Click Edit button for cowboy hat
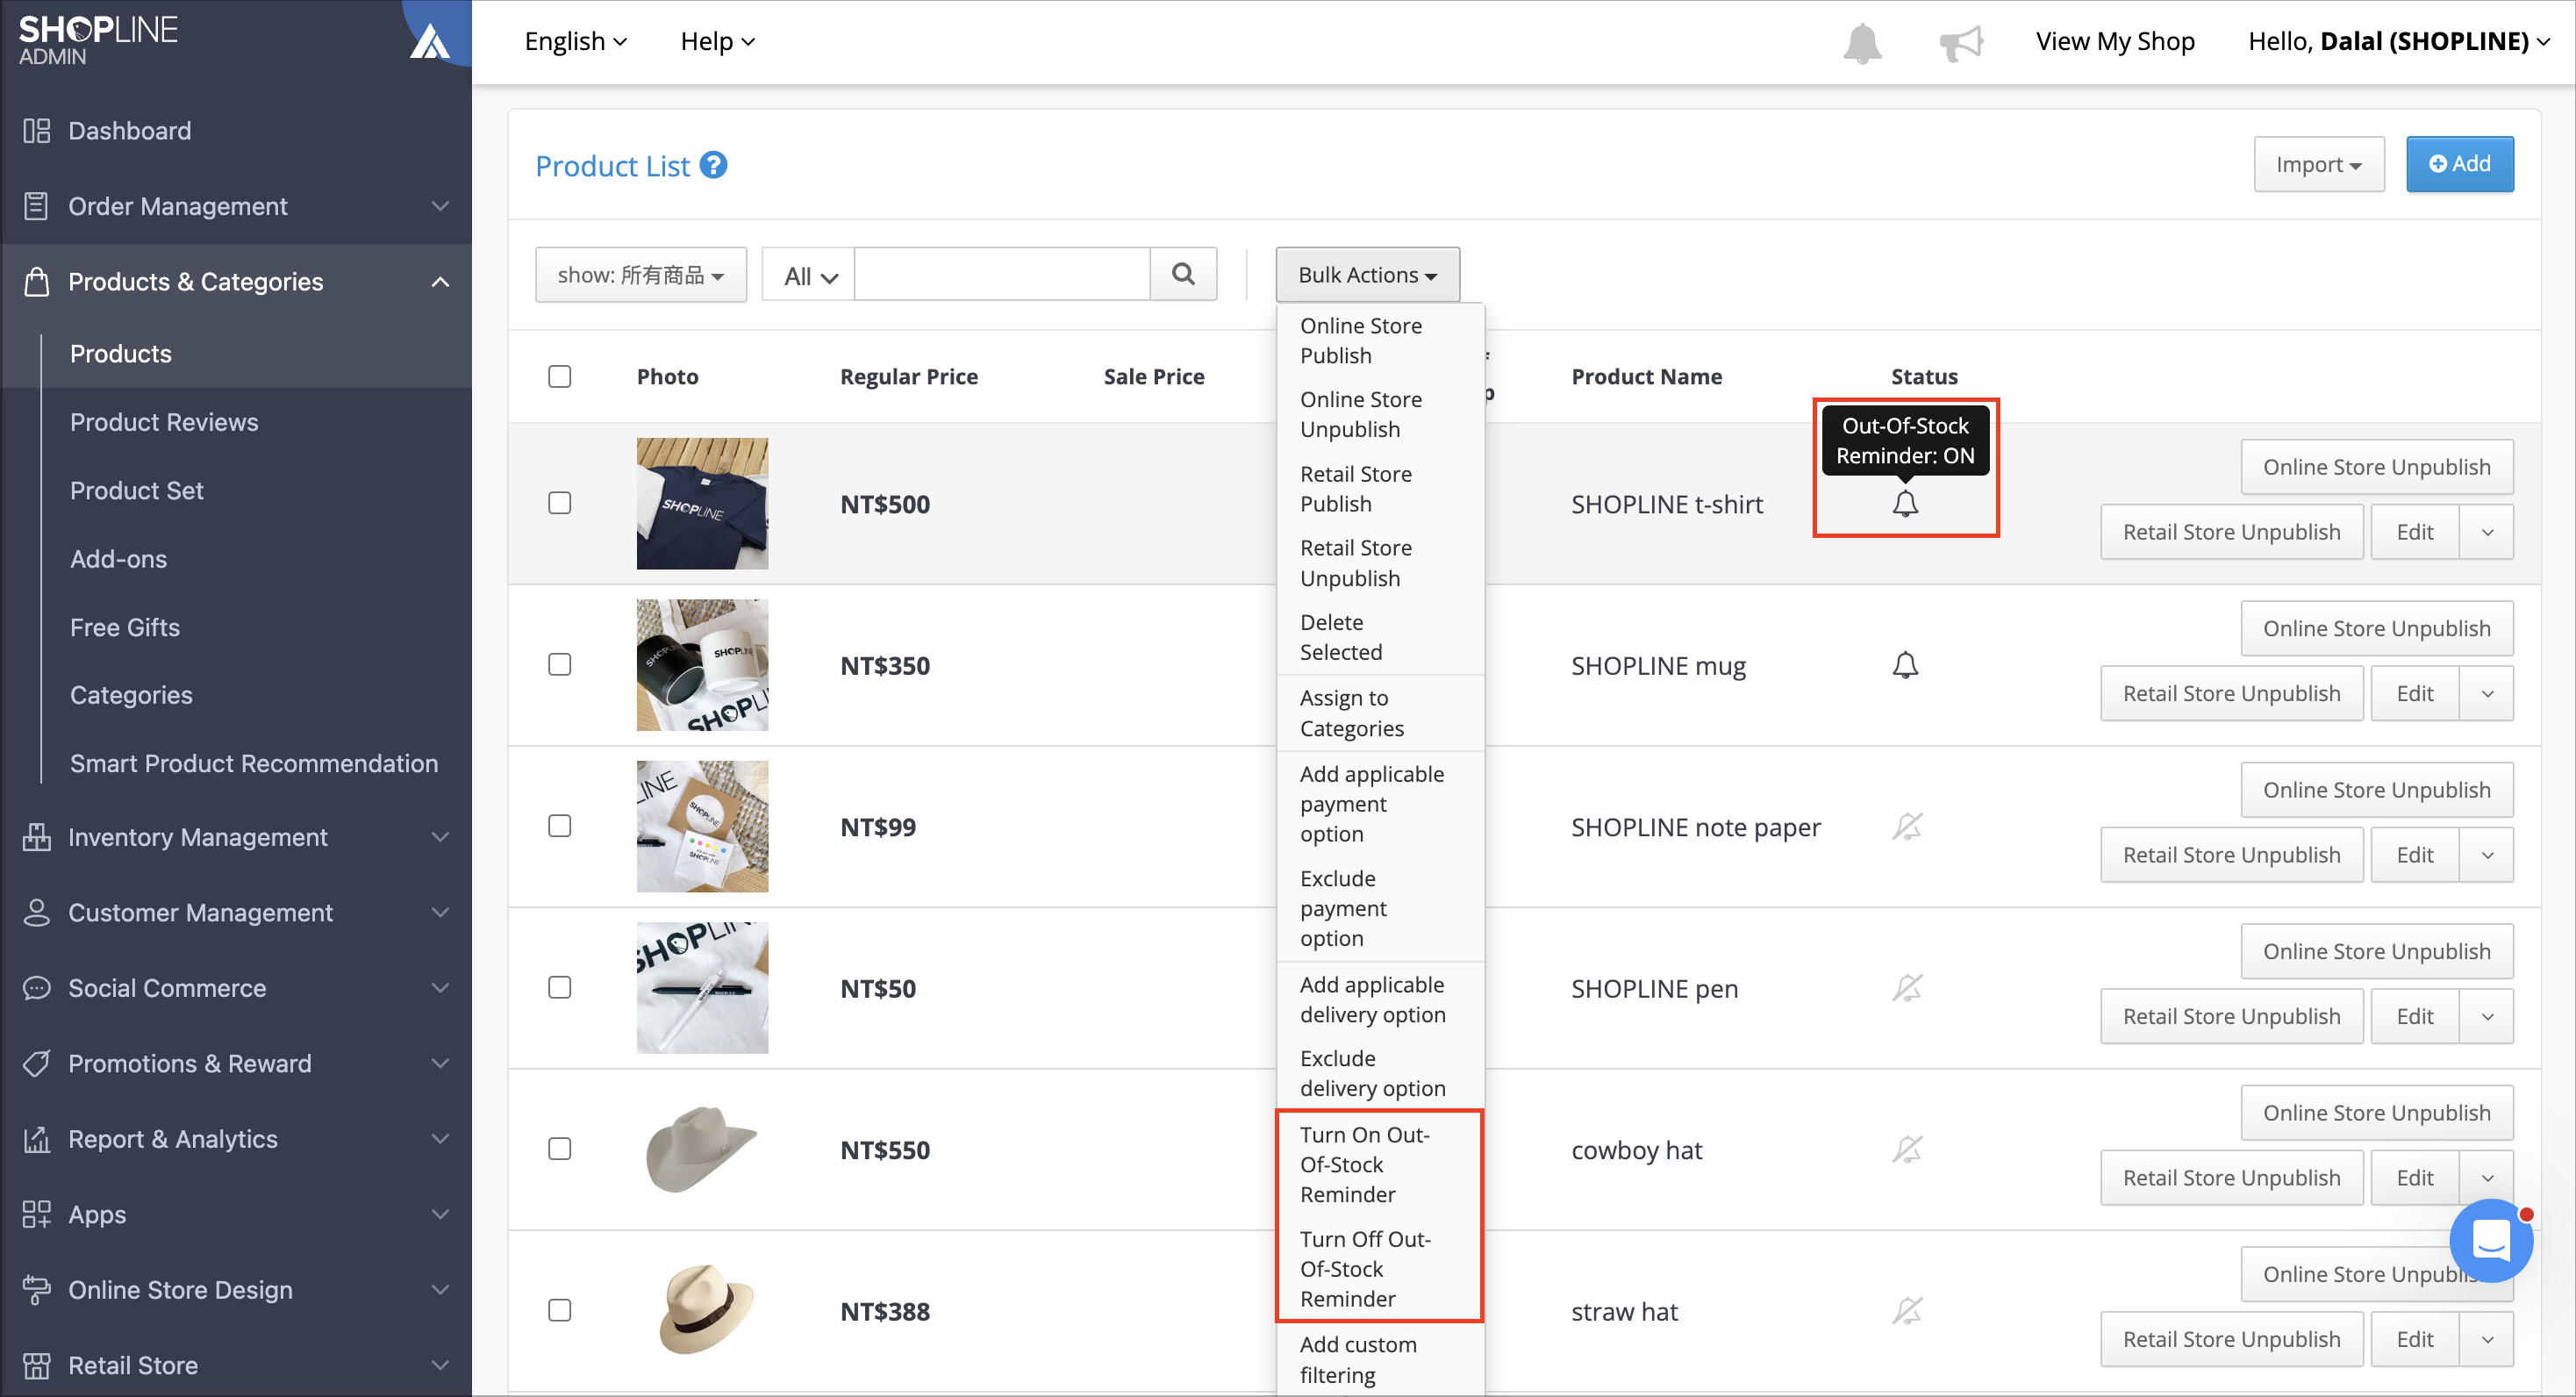Screen dimensions: 2576x1397 point(2414,1177)
